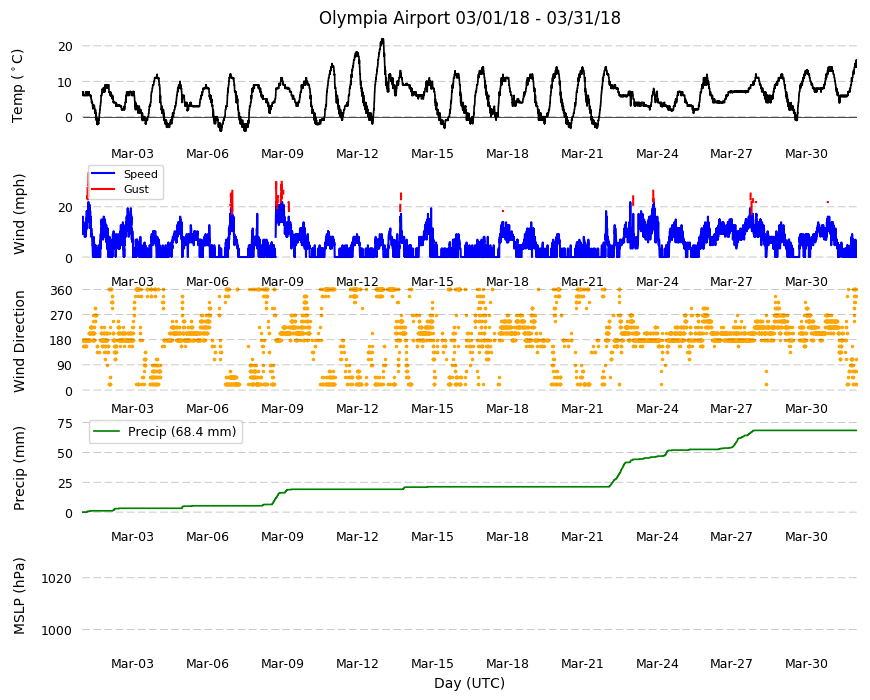Click the Precip (mm) axis label
This screenshot has width=870, height=700.
(19, 468)
